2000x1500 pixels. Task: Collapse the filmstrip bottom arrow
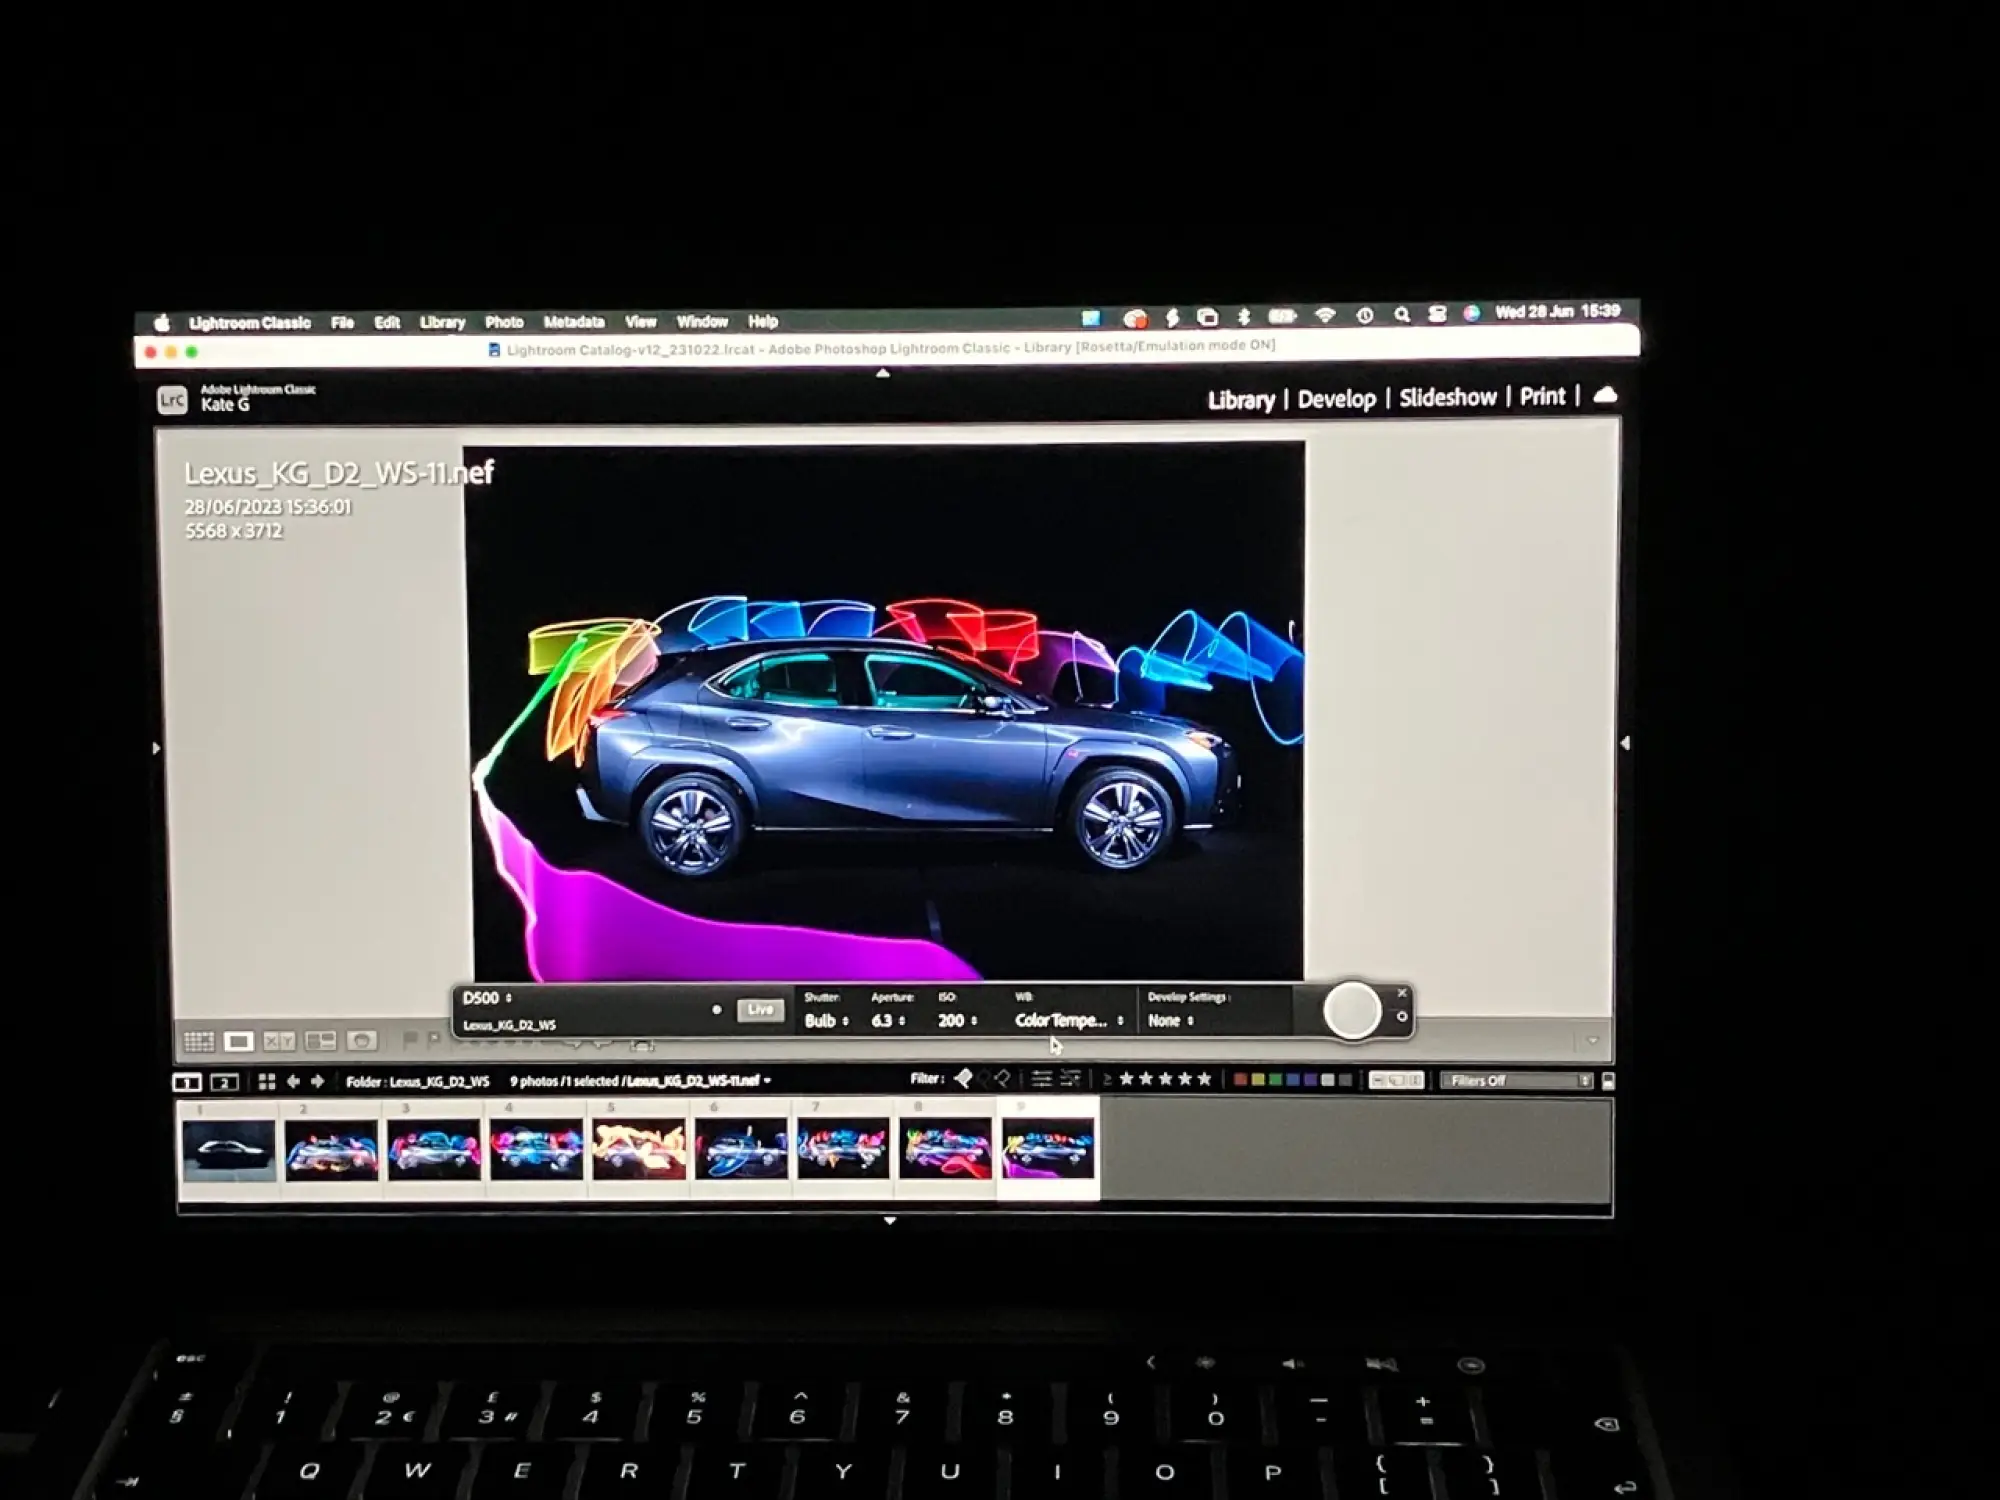tap(890, 1221)
